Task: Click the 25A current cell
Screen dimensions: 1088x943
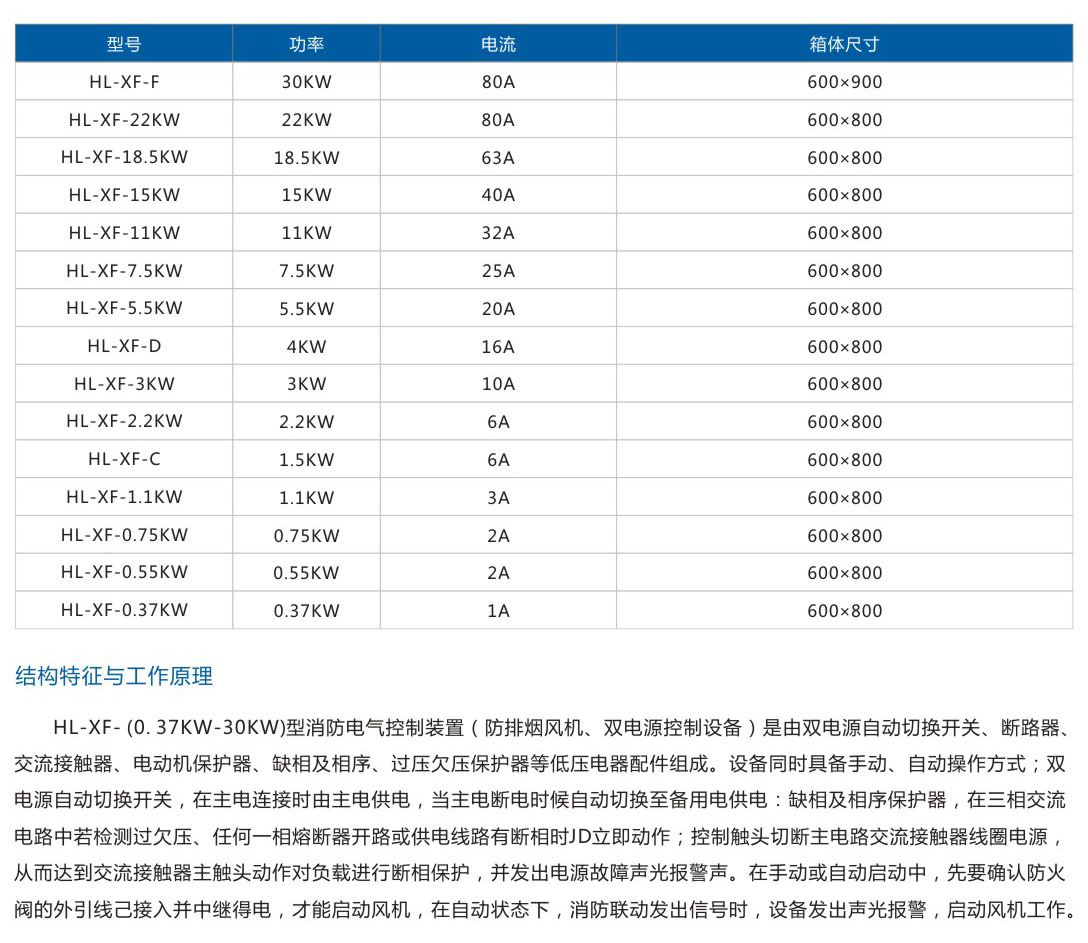Action: [x=498, y=271]
